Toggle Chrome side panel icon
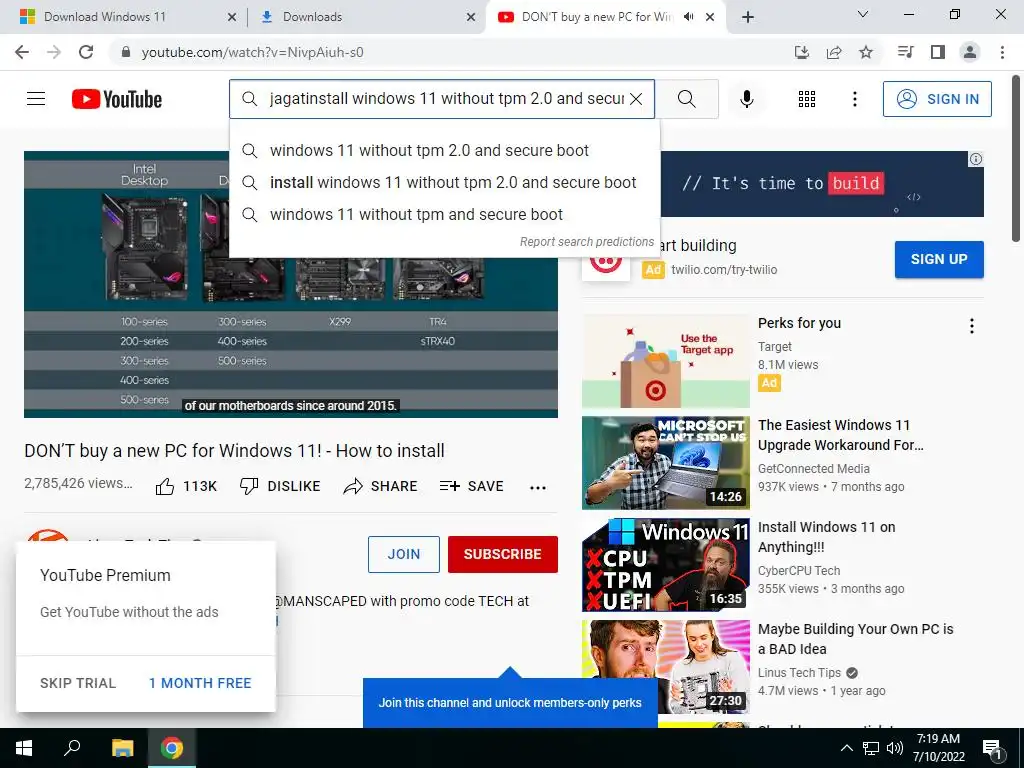 (938, 52)
